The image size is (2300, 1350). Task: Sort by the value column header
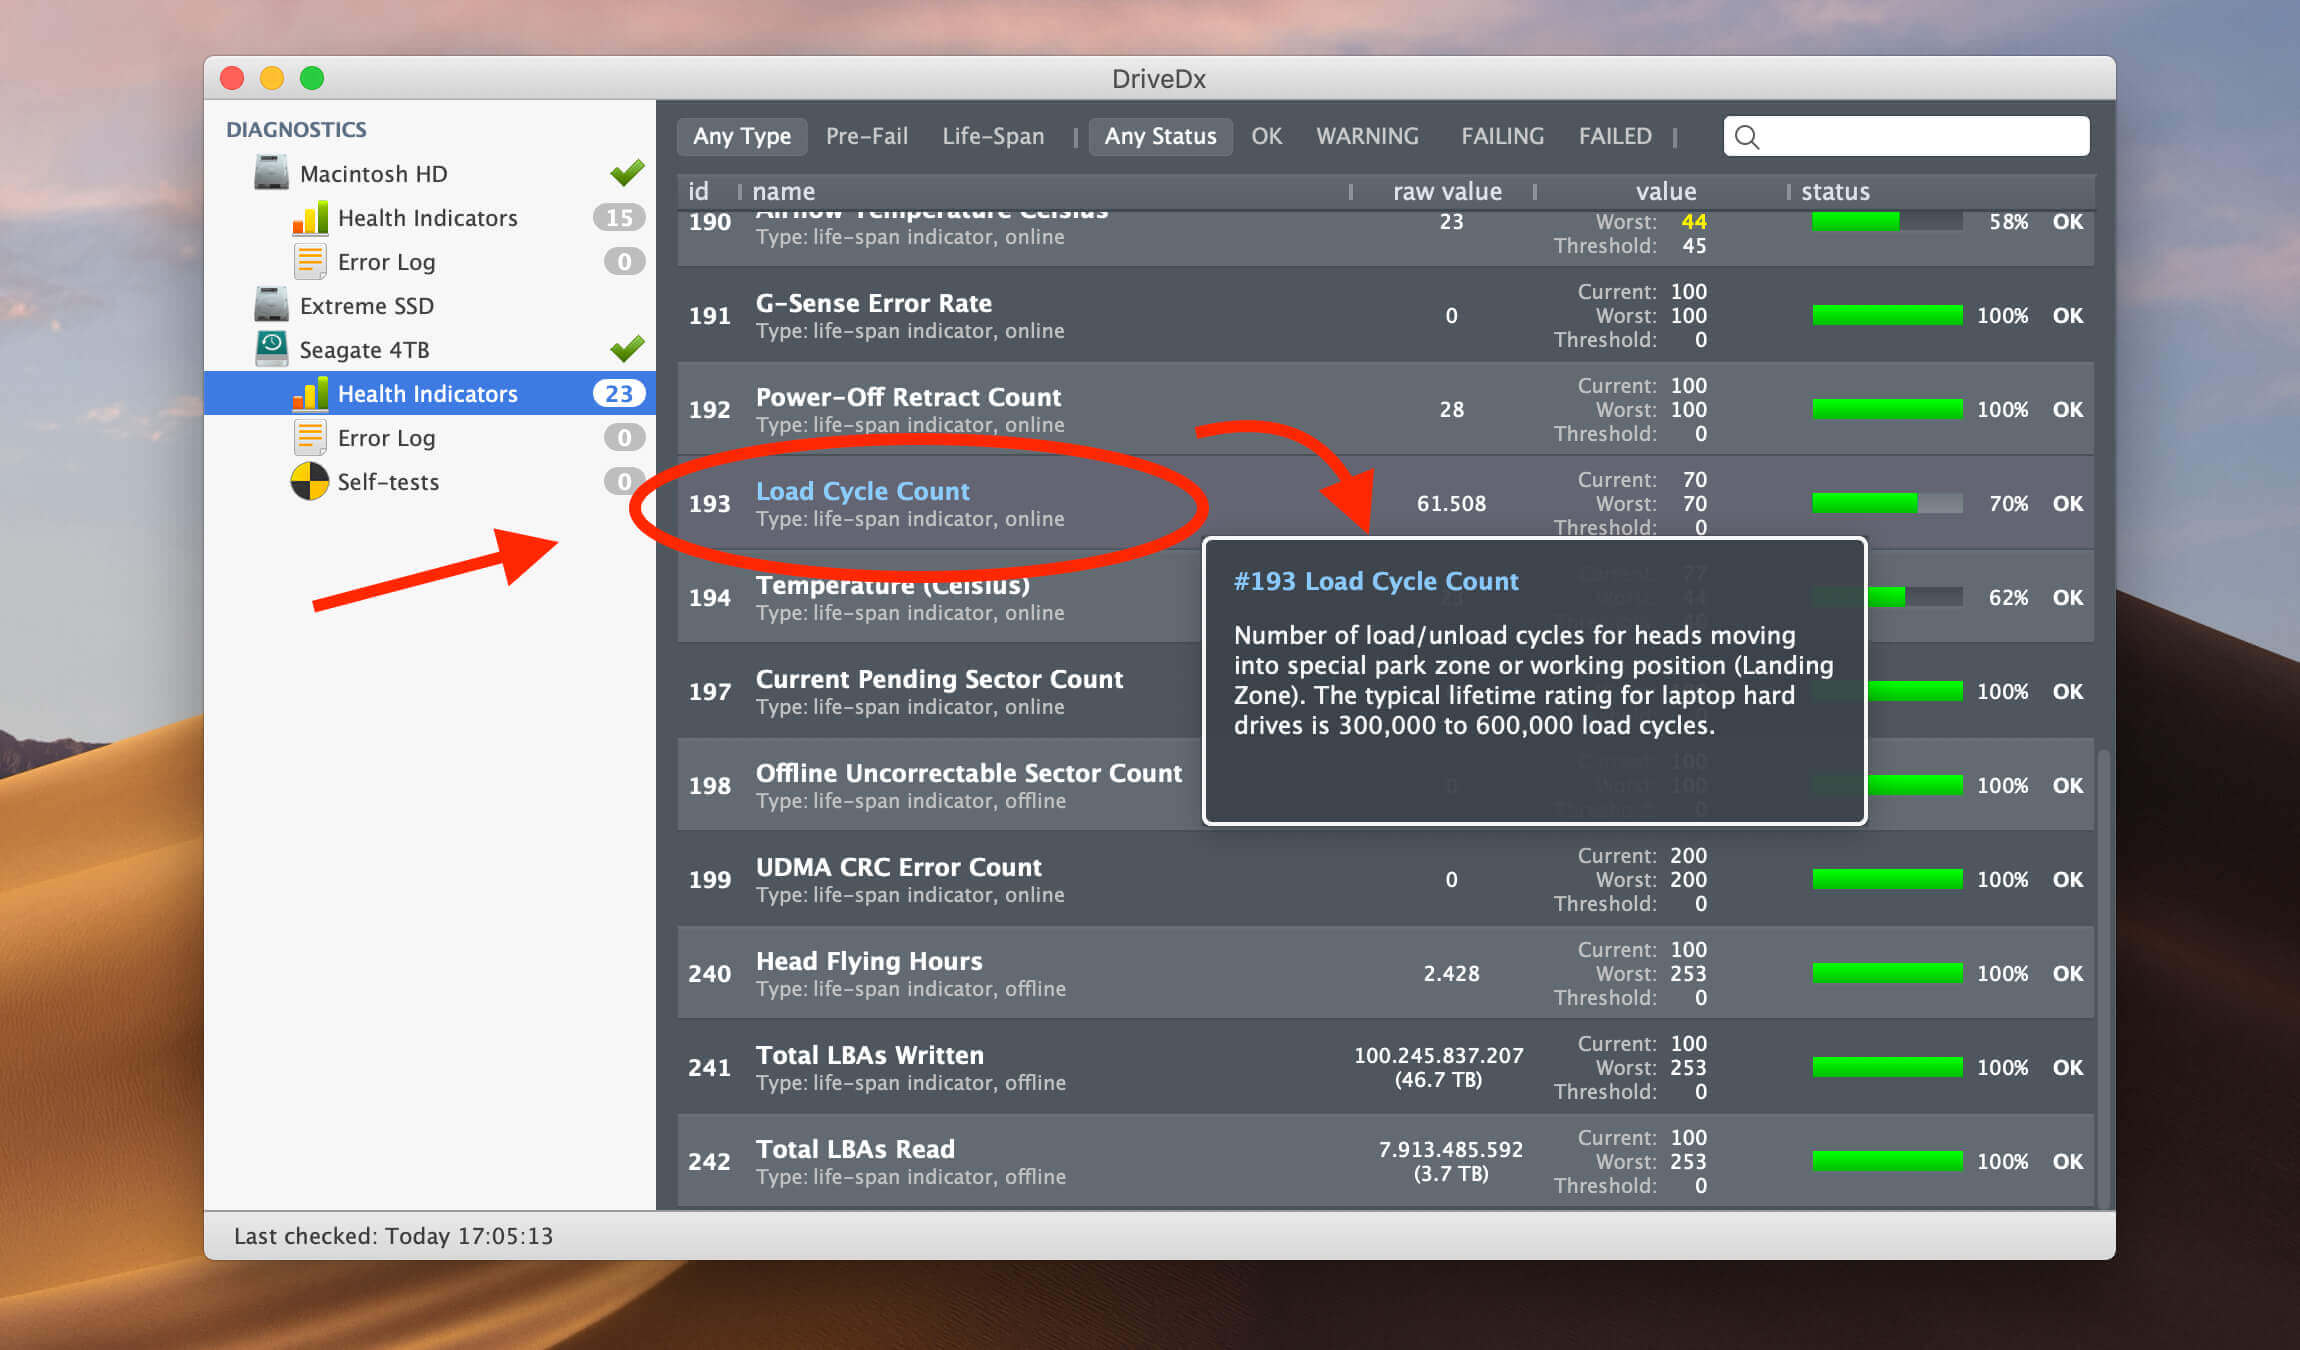pos(1665,191)
